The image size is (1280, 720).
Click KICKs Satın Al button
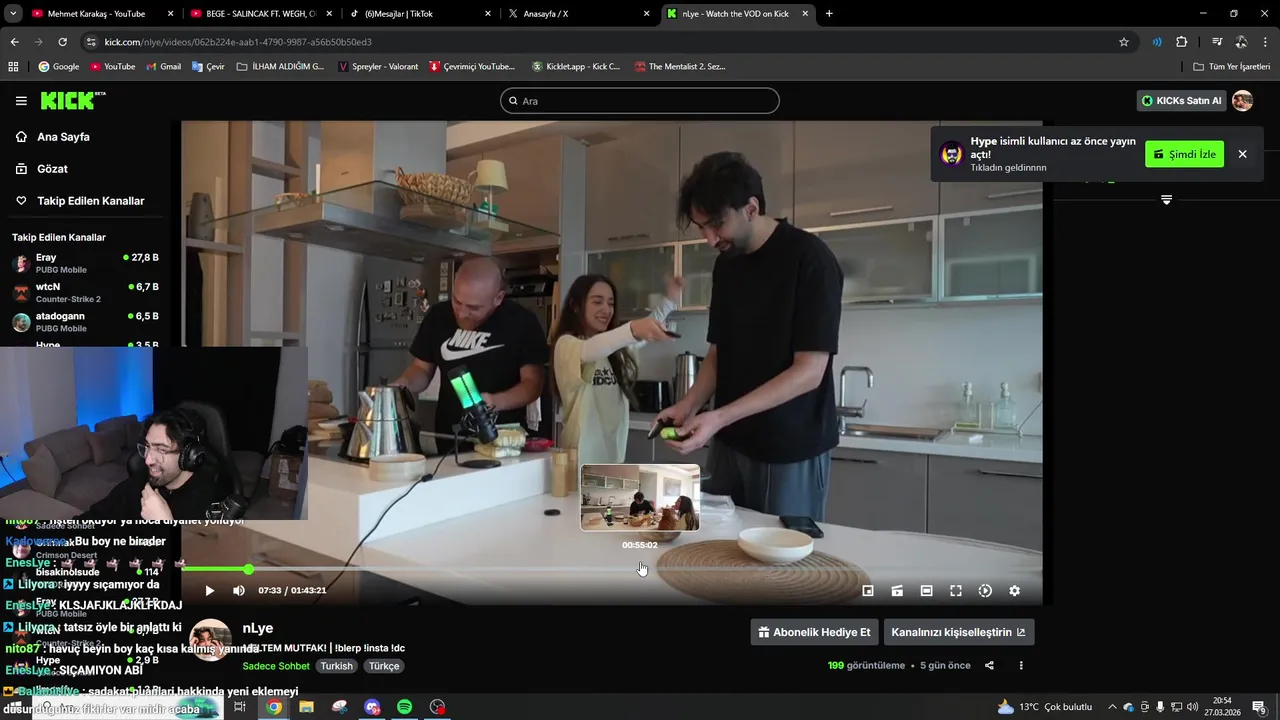coord(1181,101)
